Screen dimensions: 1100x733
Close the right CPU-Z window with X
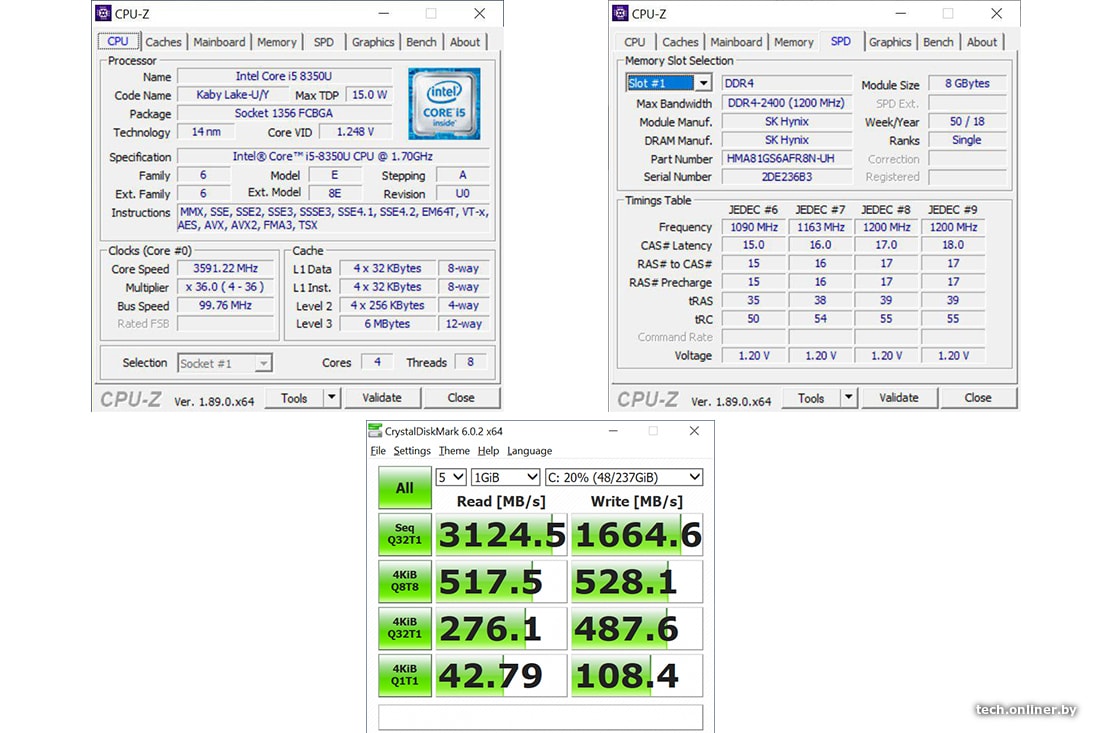coord(996,13)
